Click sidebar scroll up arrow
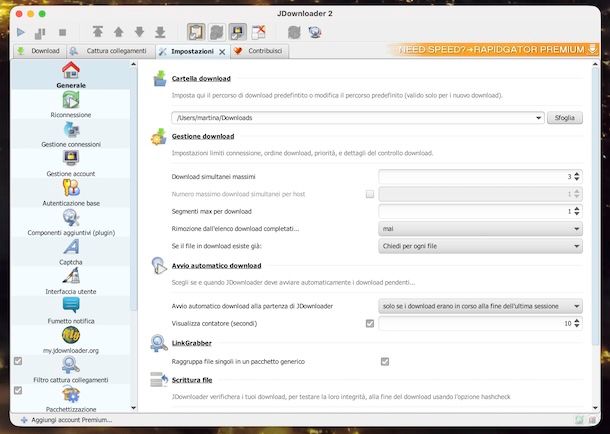 click(133, 64)
